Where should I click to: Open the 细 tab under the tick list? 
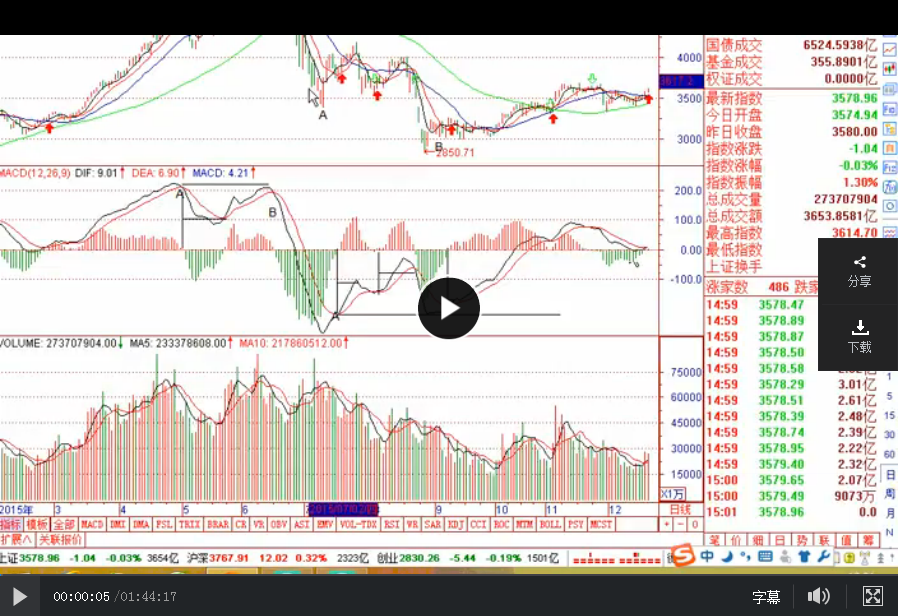[758, 540]
